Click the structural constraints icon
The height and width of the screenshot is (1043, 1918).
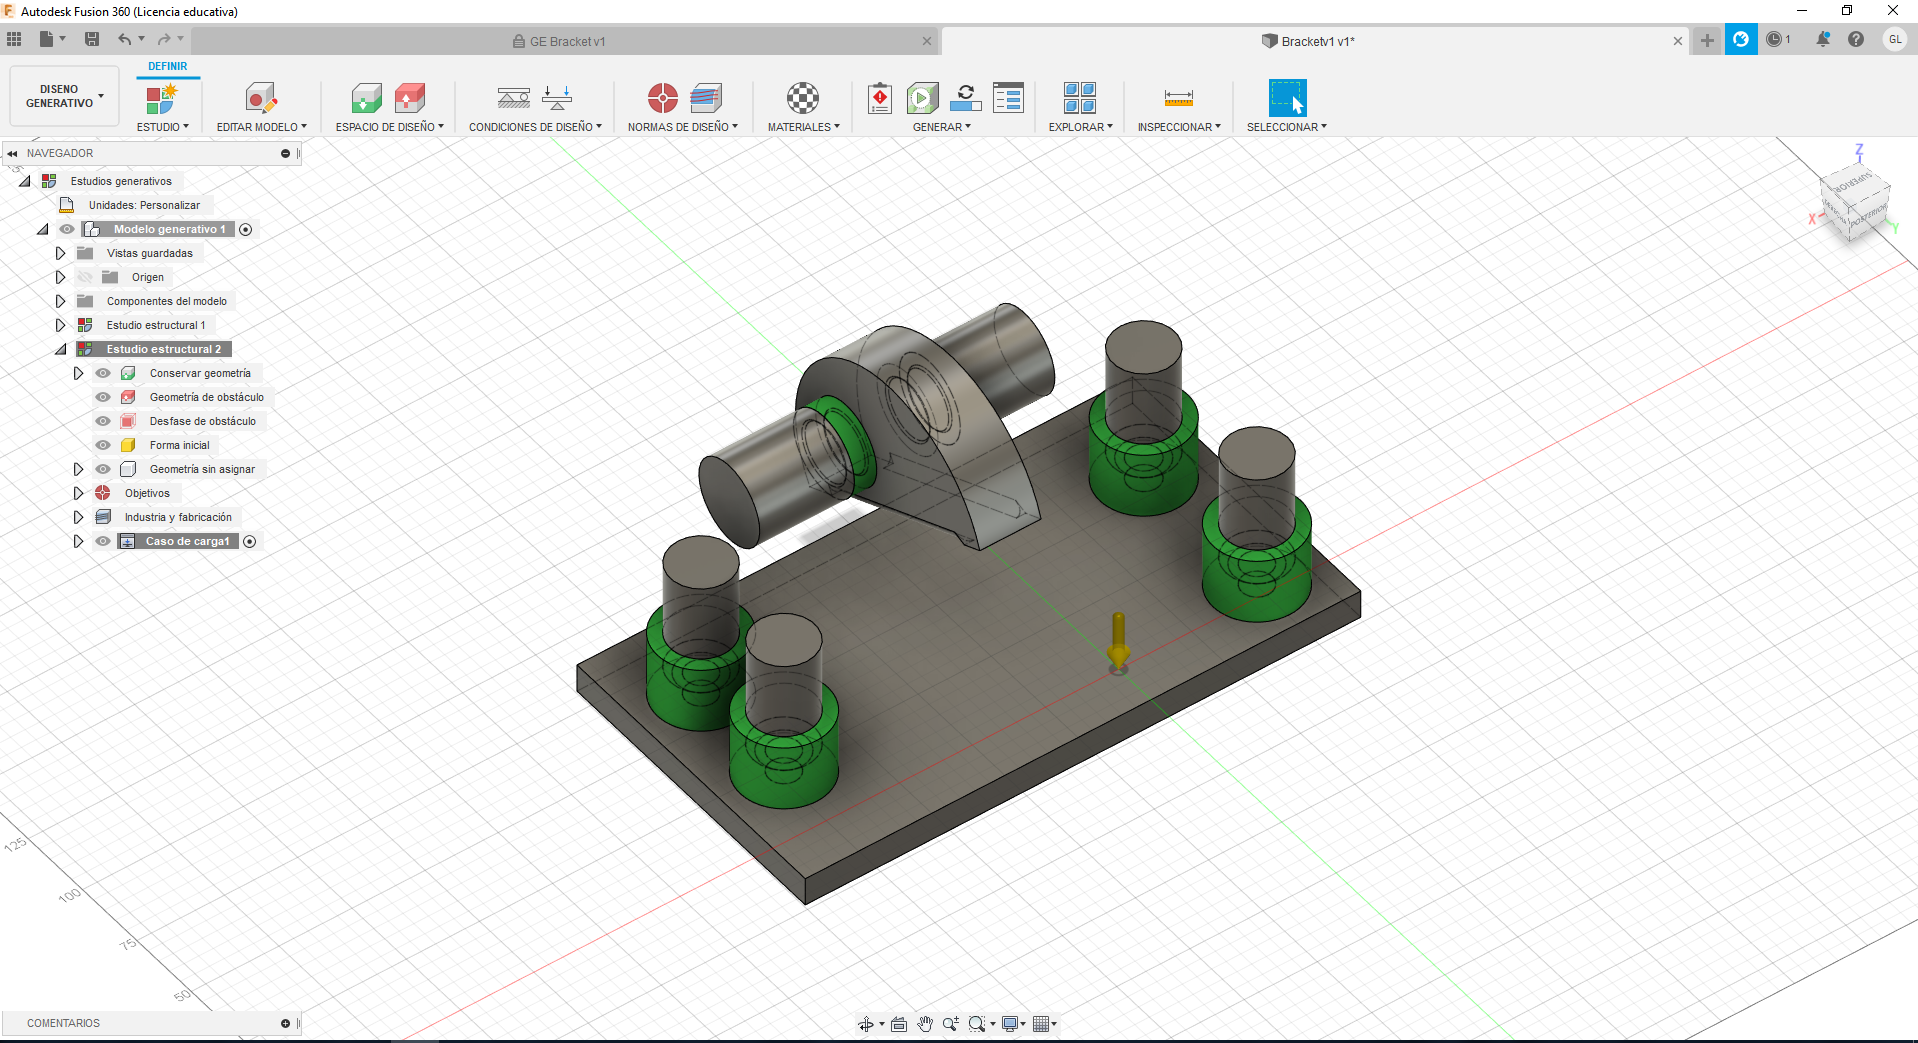(514, 98)
